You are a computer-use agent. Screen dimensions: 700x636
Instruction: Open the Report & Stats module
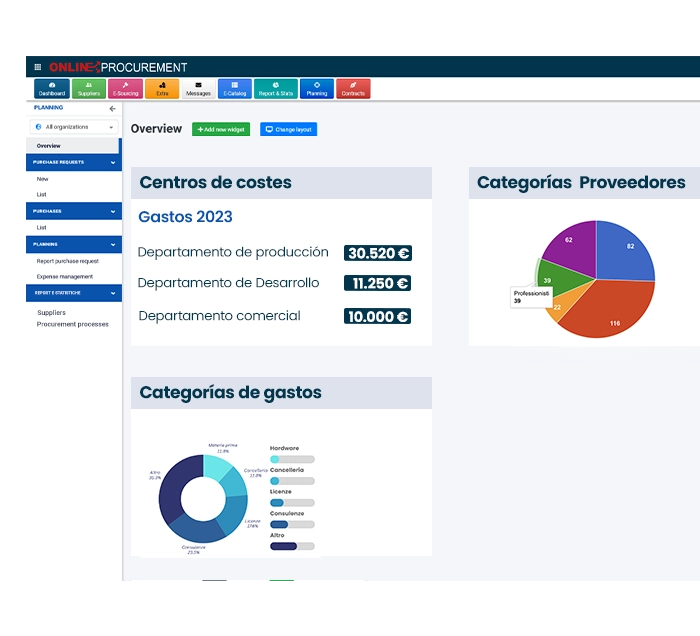point(276,89)
